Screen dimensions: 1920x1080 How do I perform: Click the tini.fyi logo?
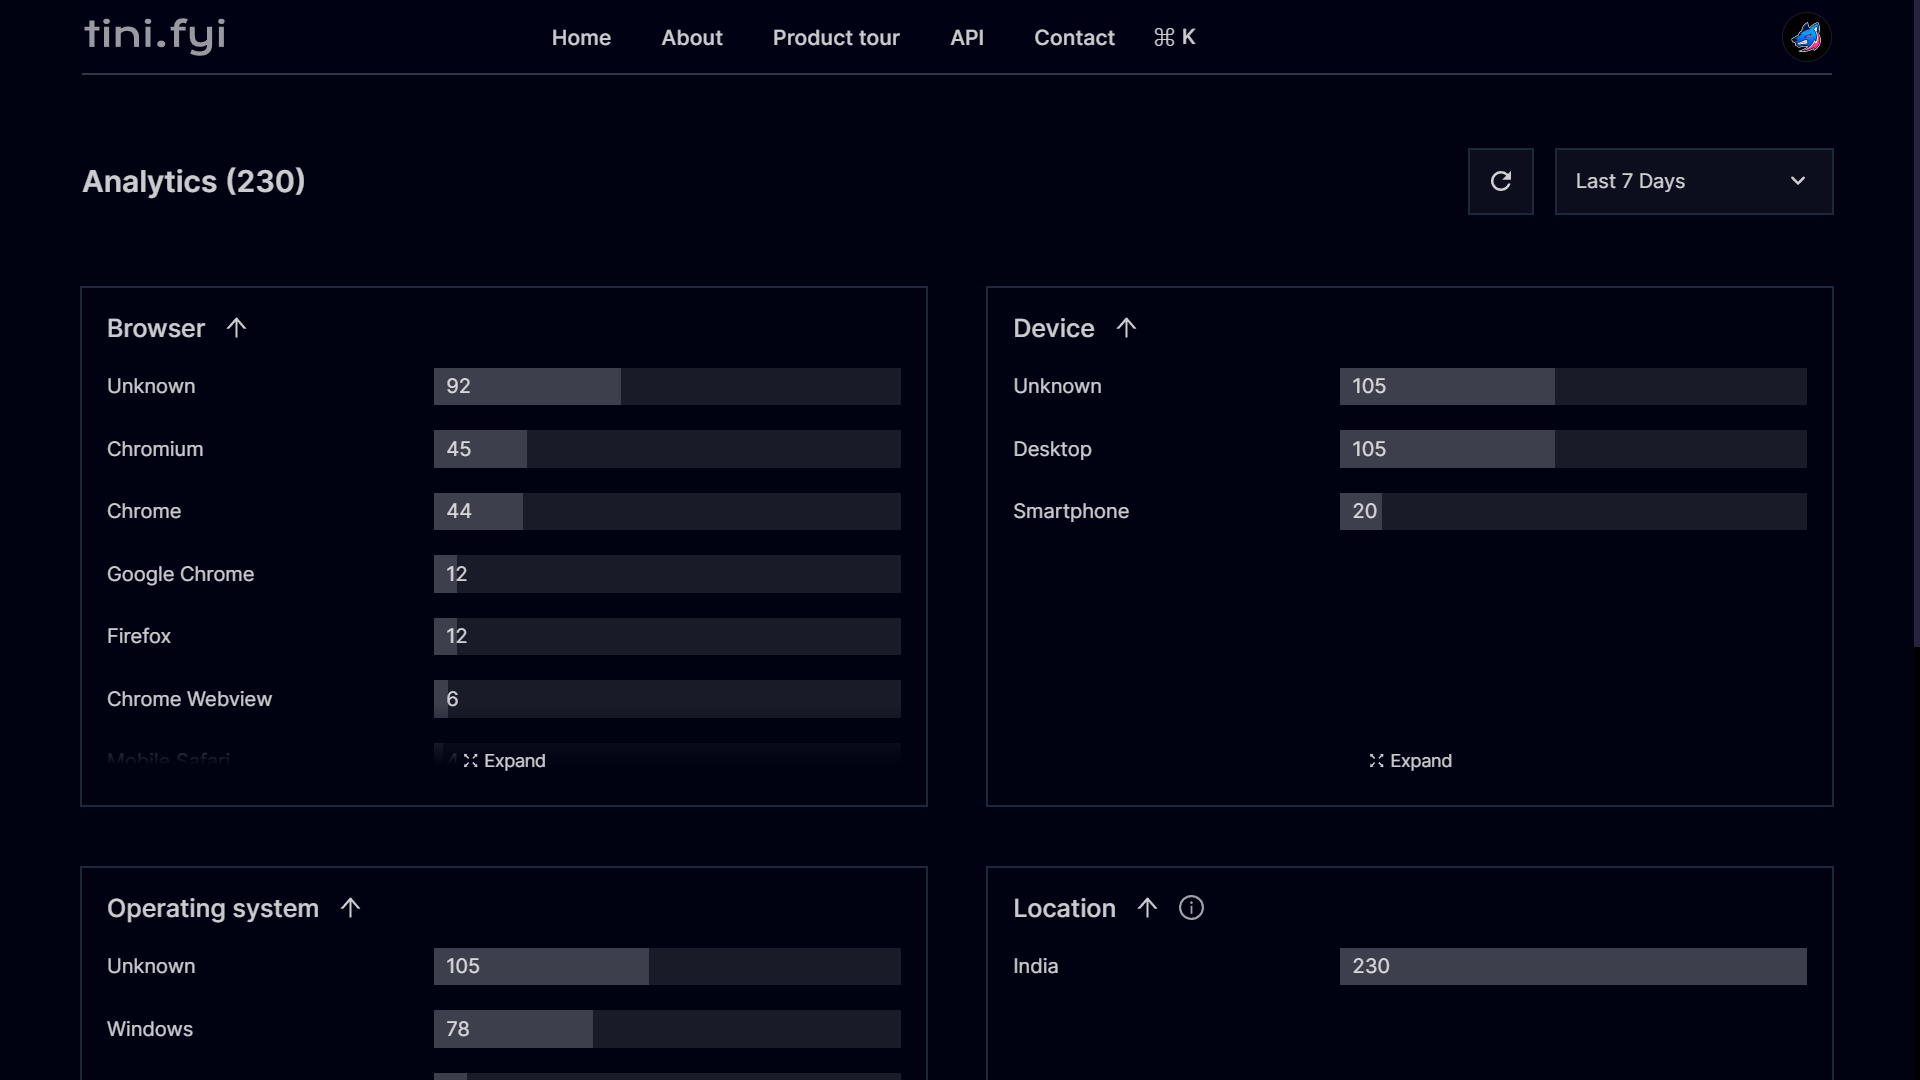click(155, 35)
